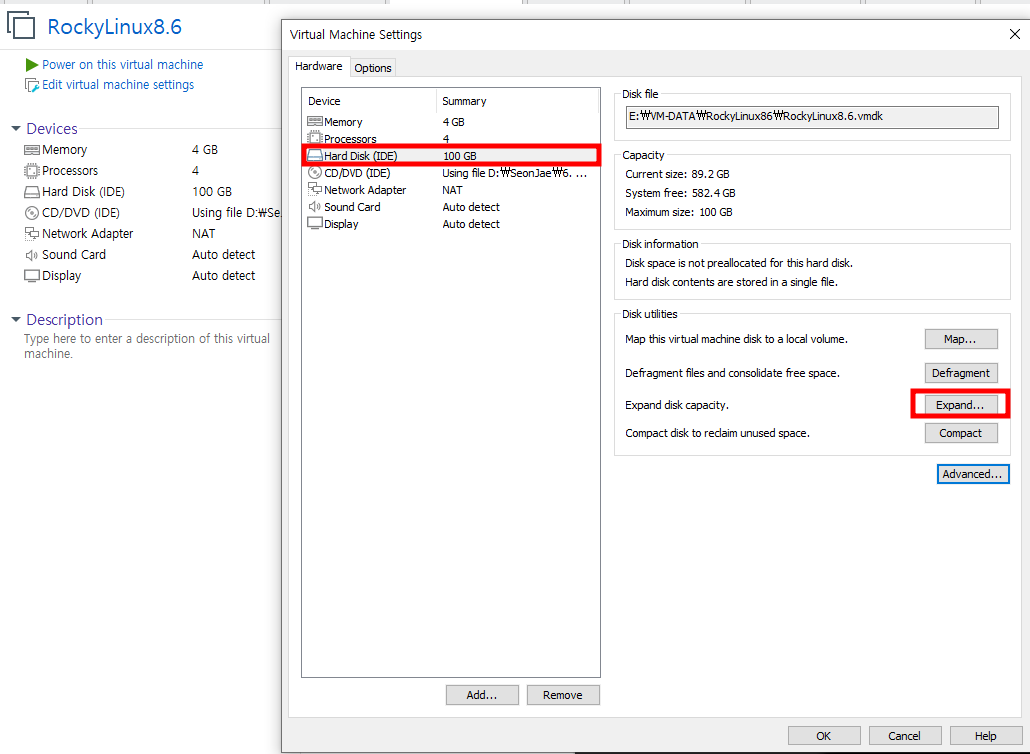The width and height of the screenshot is (1030, 754).
Task: Click the RockyLinux8.6 title text
Action: point(115,27)
